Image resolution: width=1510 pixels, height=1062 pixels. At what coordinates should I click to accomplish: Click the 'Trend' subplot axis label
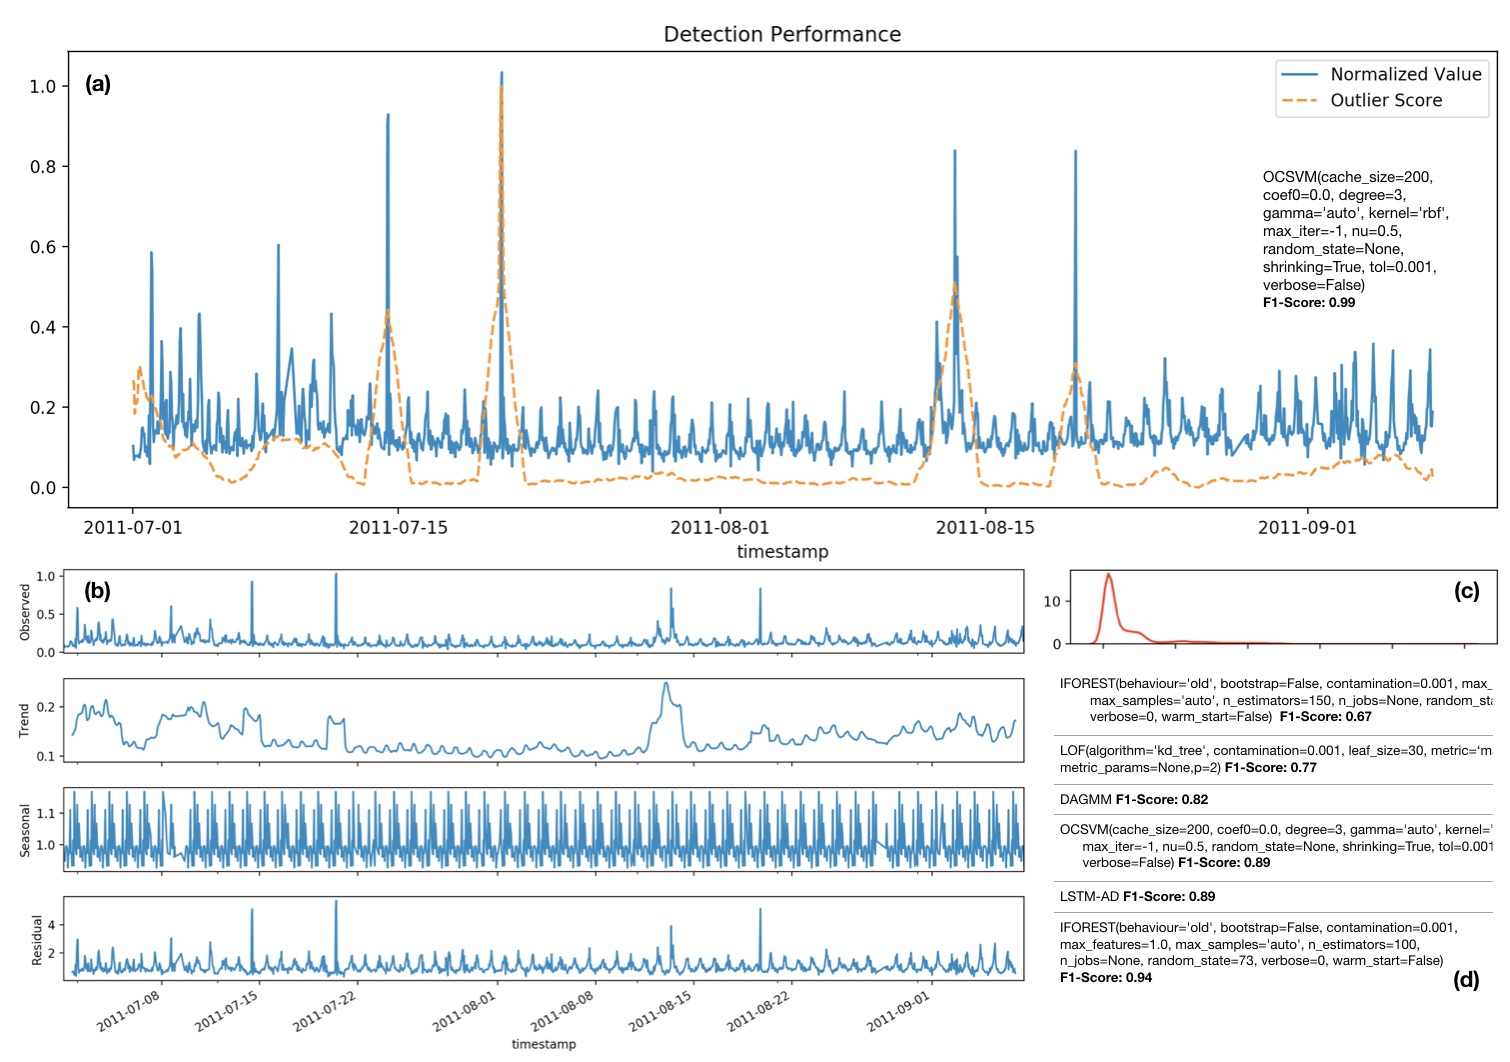coord(26,721)
